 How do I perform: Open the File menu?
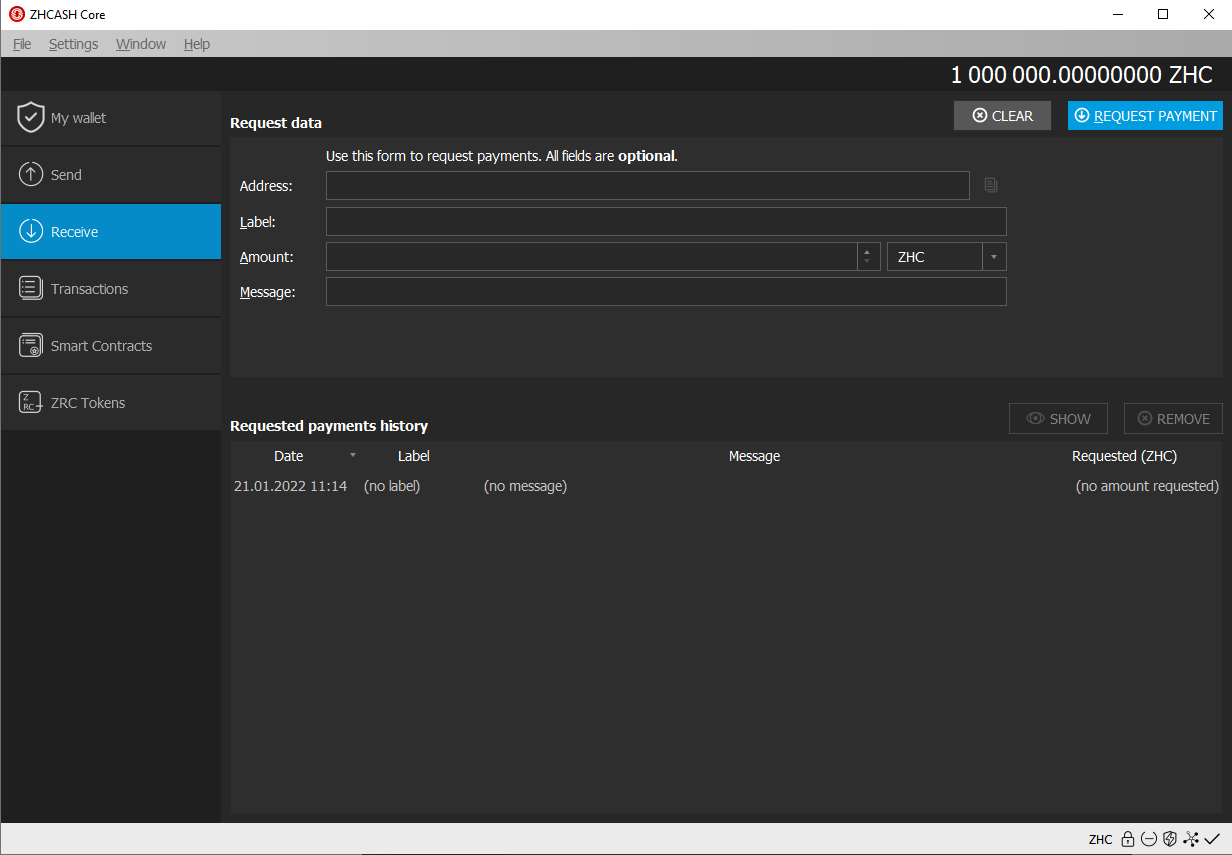pos(22,44)
